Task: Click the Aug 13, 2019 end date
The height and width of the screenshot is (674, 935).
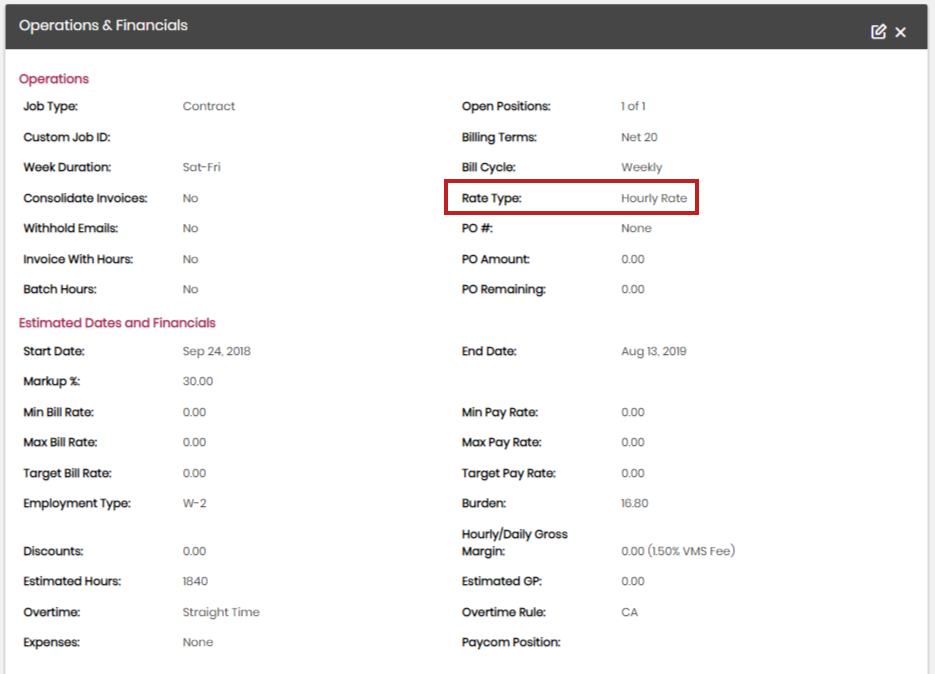Action: [x=653, y=351]
